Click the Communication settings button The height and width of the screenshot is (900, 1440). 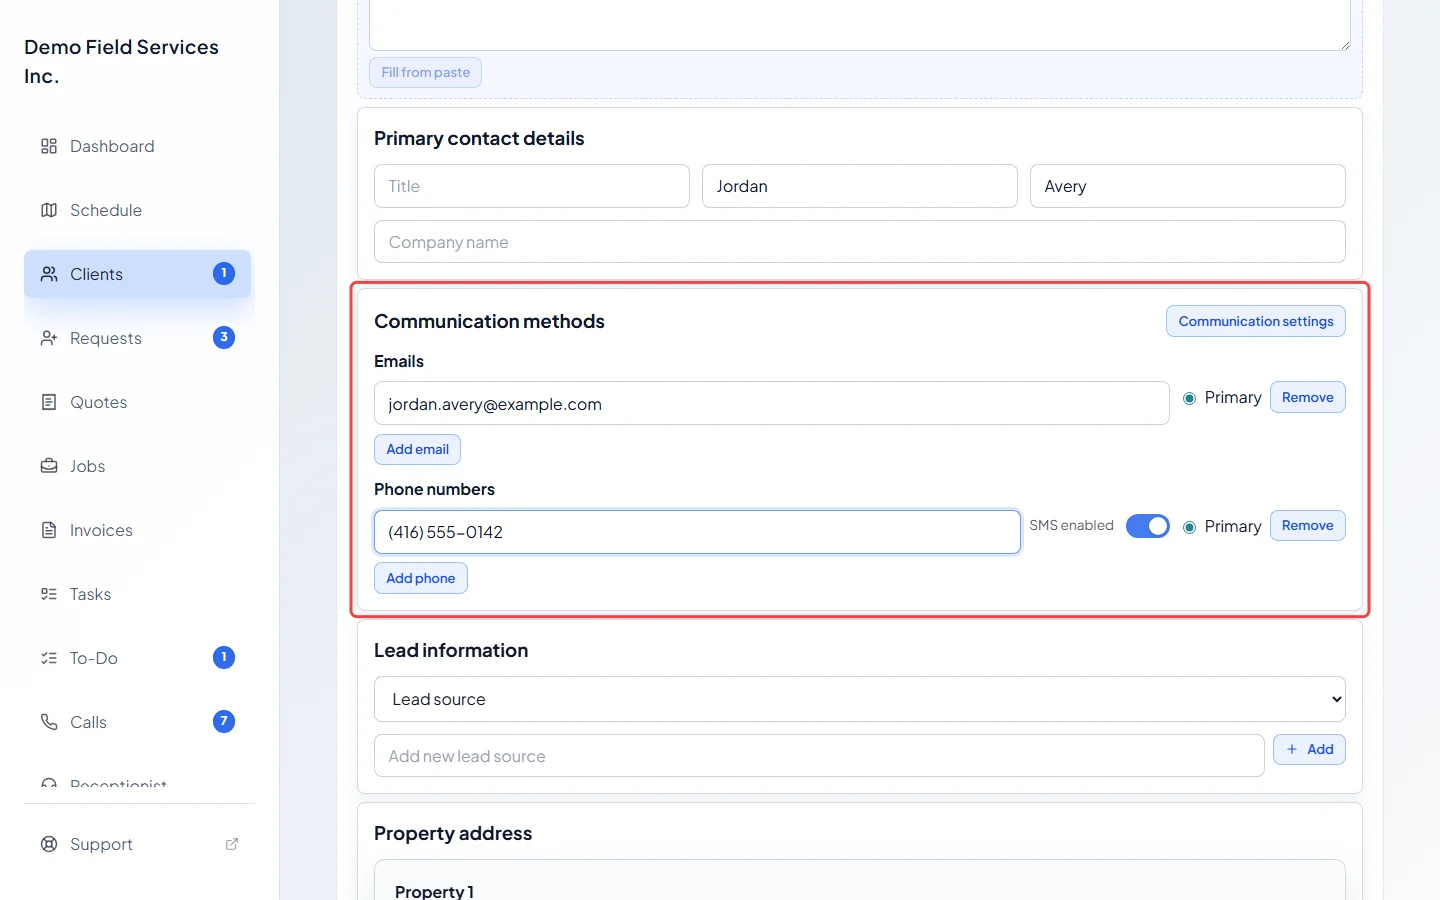tap(1256, 321)
